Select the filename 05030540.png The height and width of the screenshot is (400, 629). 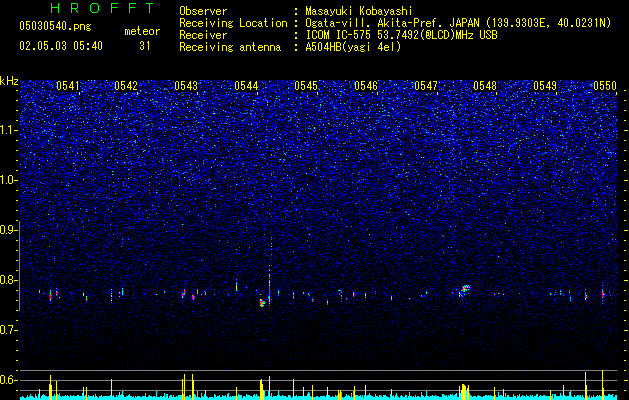[x=55, y=26]
